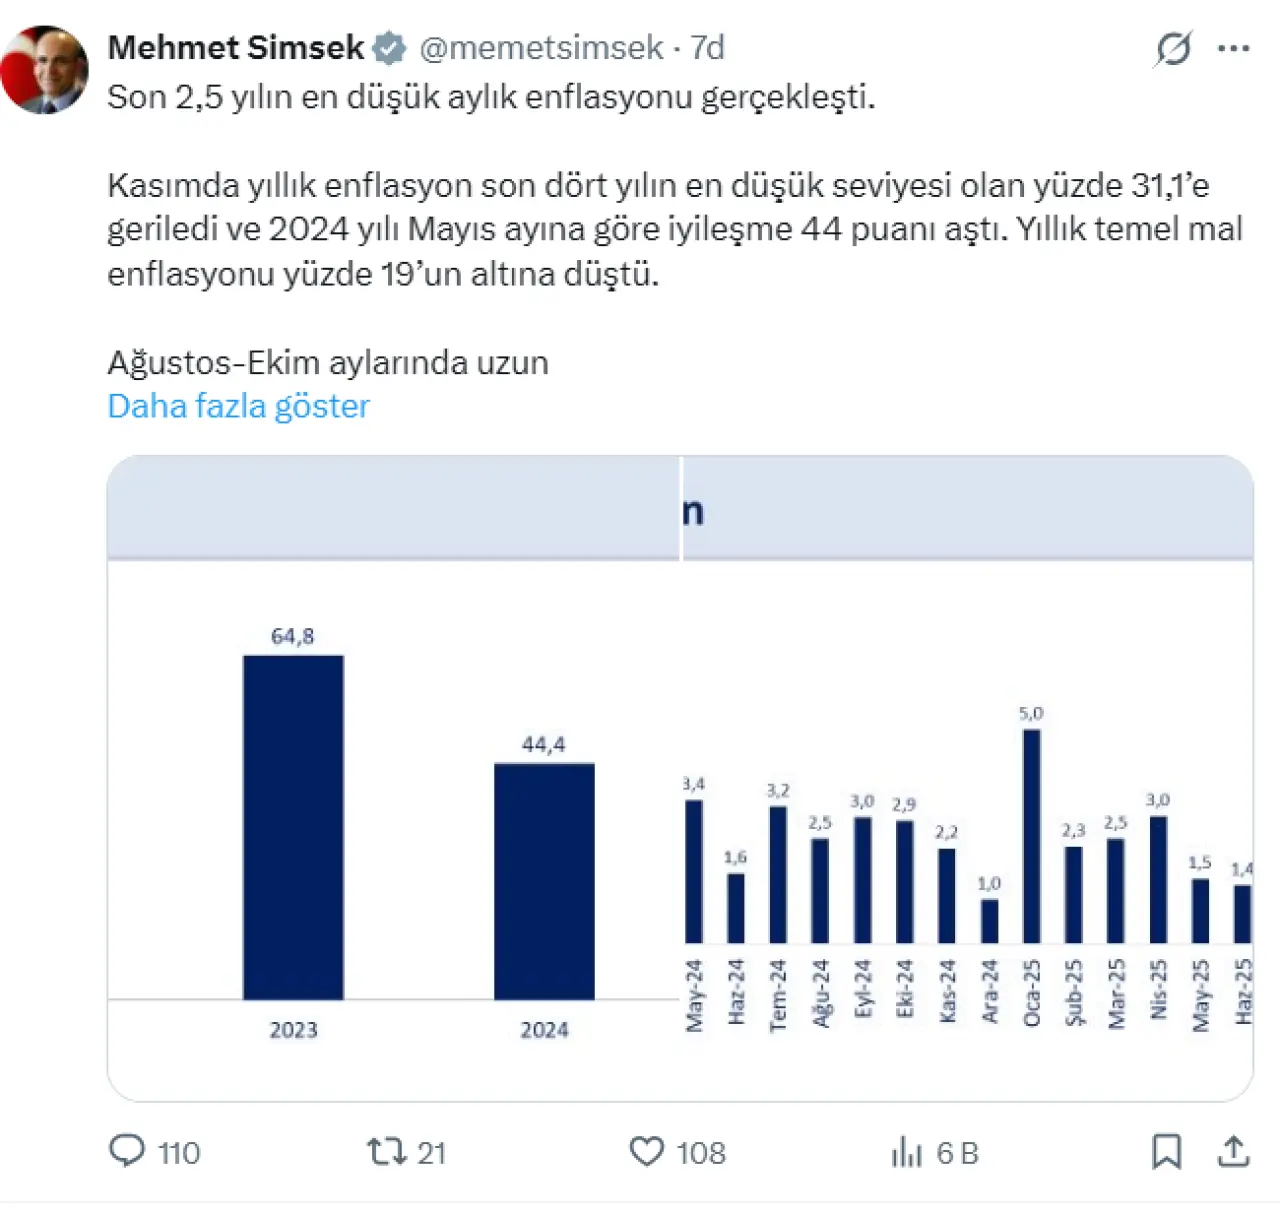Open Mehmet Simsek's profile avatar

(x=45, y=70)
